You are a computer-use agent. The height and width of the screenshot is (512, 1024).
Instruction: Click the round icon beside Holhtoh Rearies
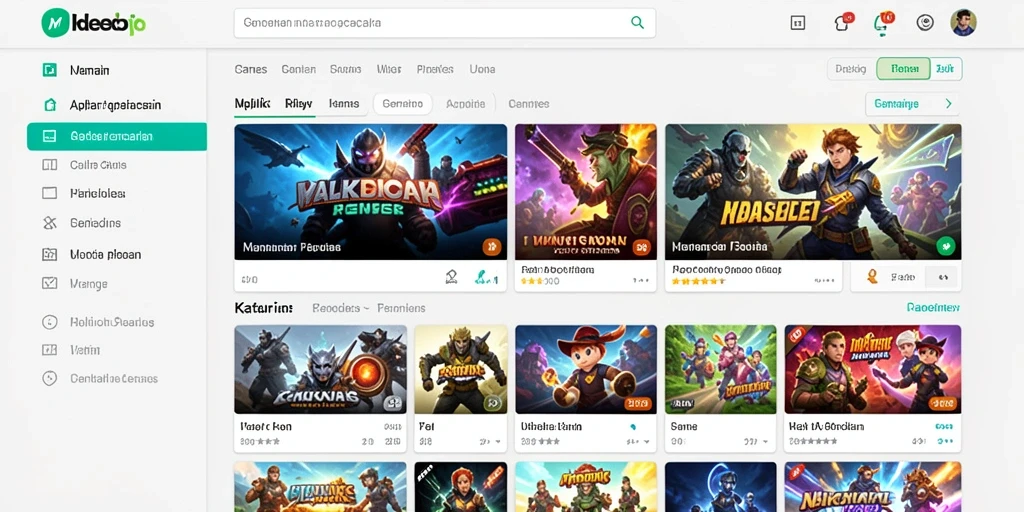pyautogui.click(x=49, y=322)
